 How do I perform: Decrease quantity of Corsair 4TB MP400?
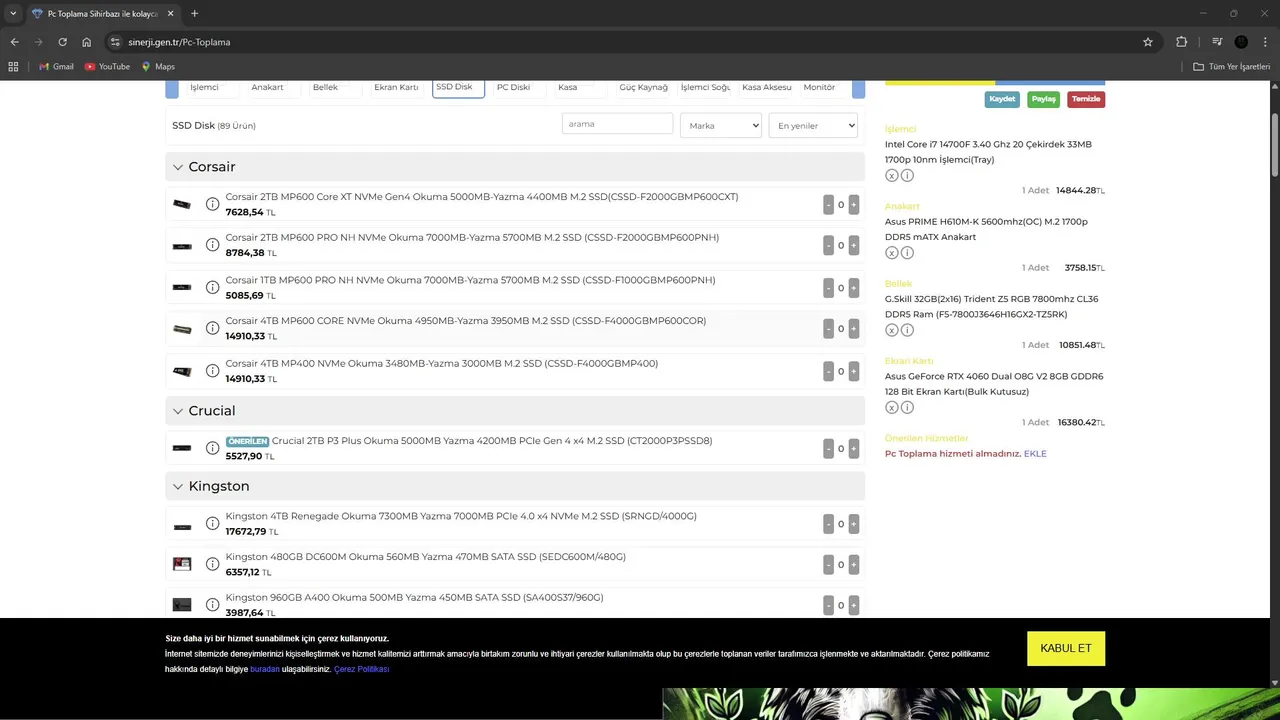[828, 371]
